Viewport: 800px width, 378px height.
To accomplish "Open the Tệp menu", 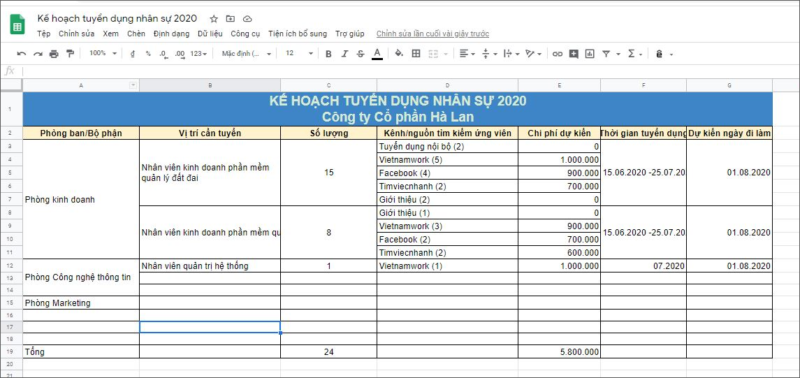I will (44, 34).
